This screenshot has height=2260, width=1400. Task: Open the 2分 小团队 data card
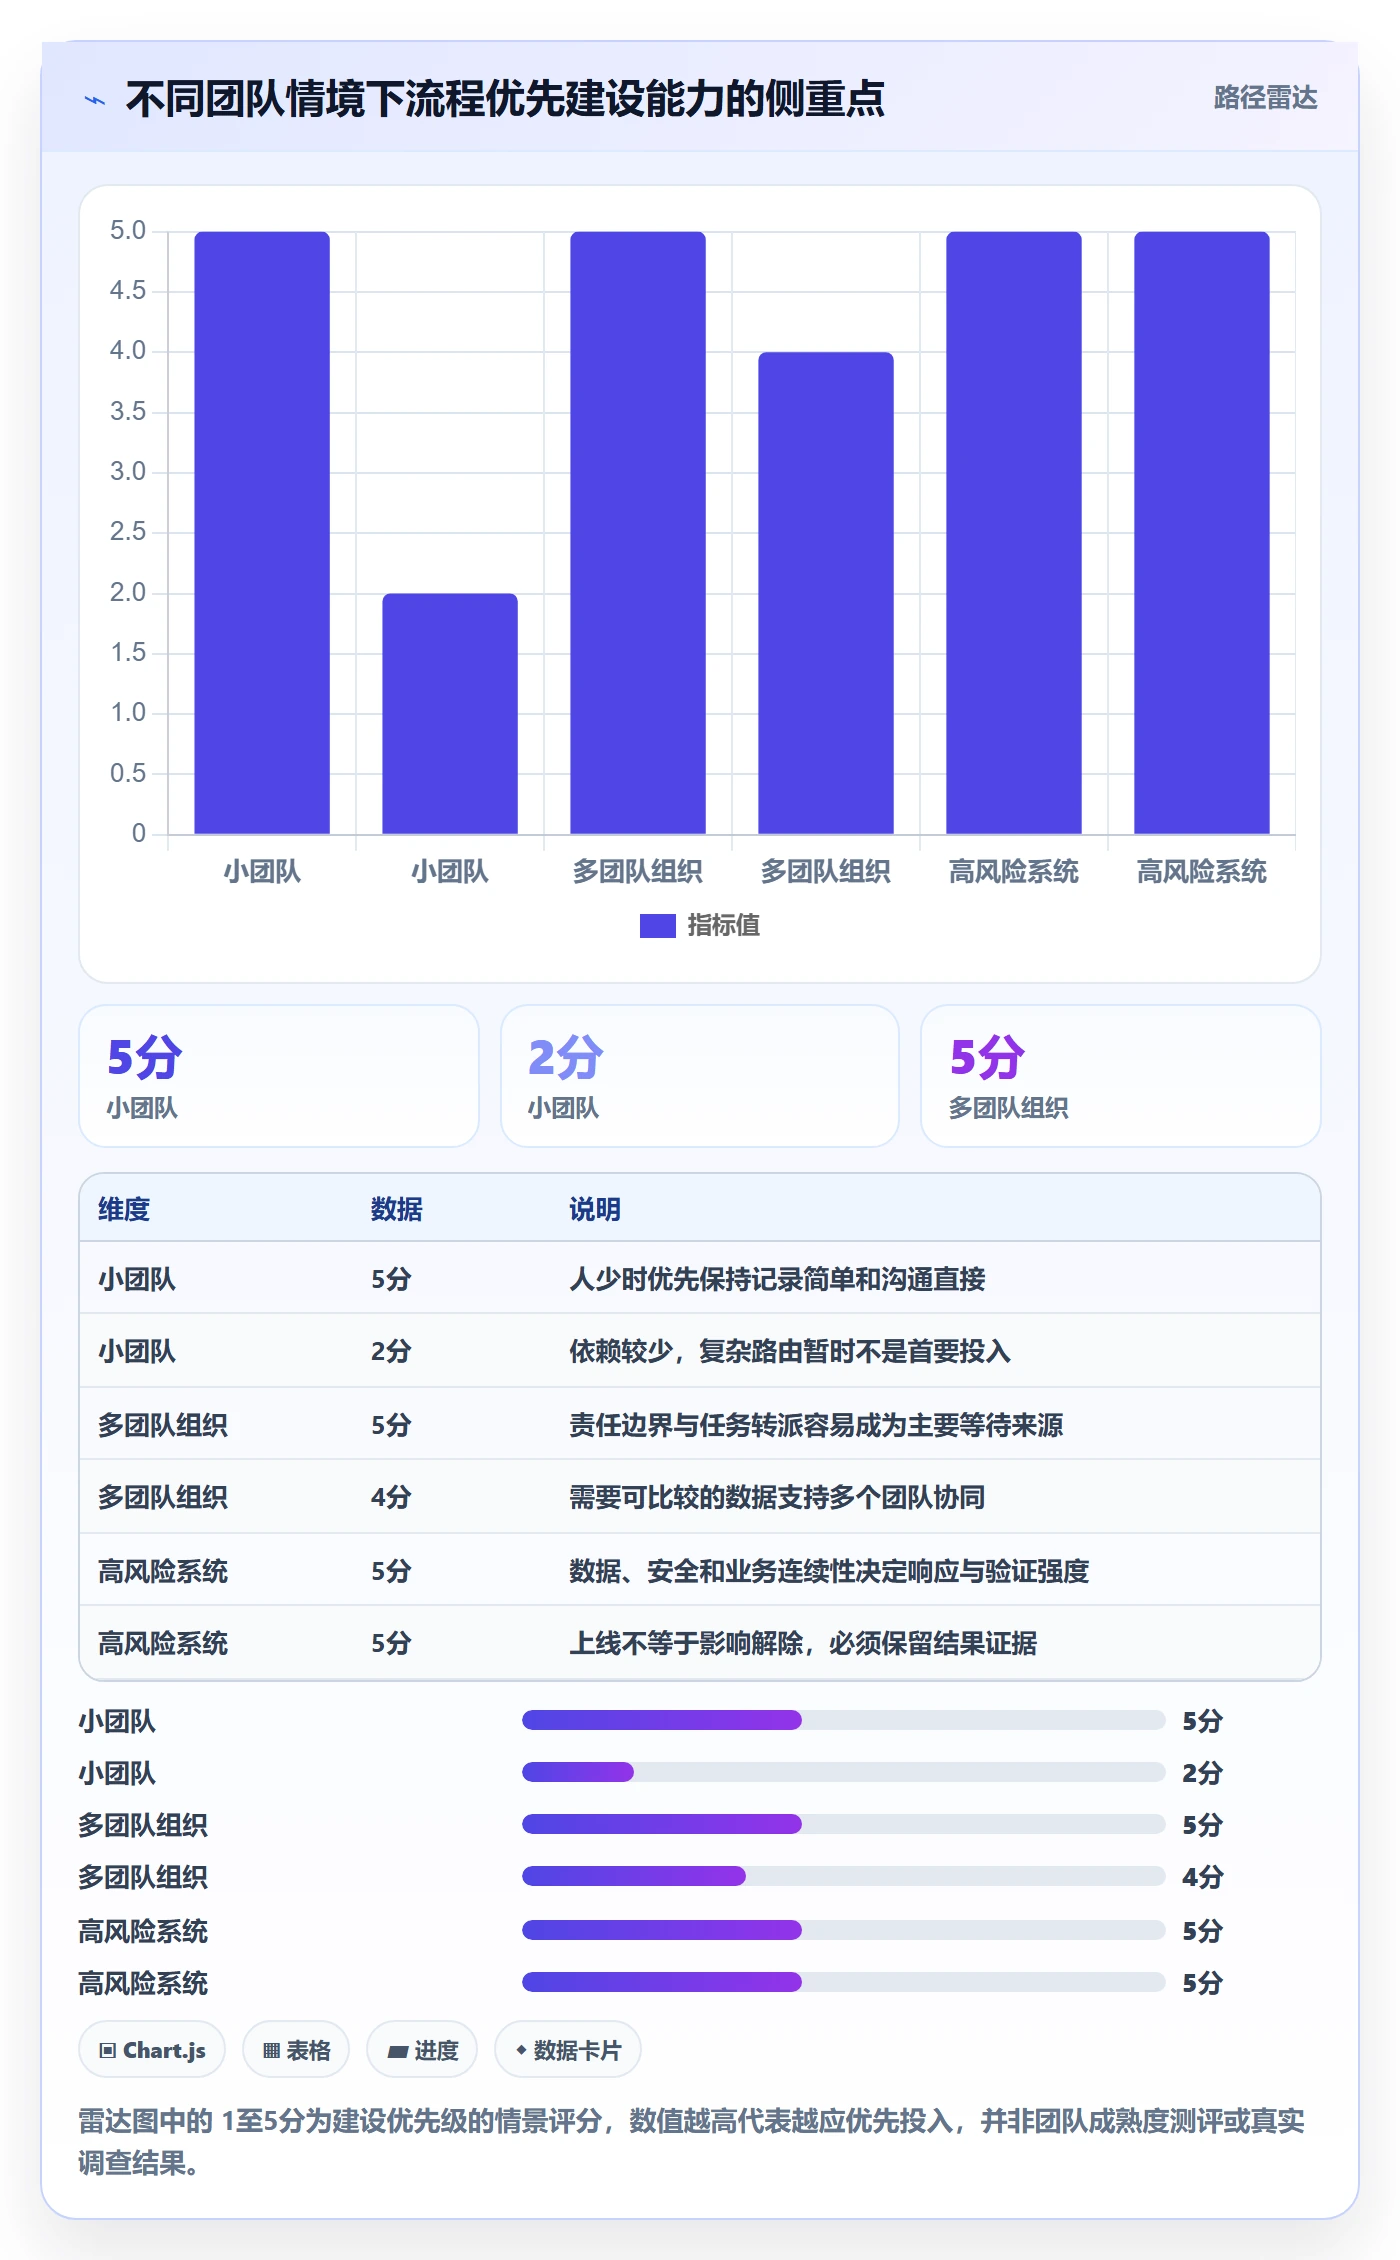[x=700, y=1076]
